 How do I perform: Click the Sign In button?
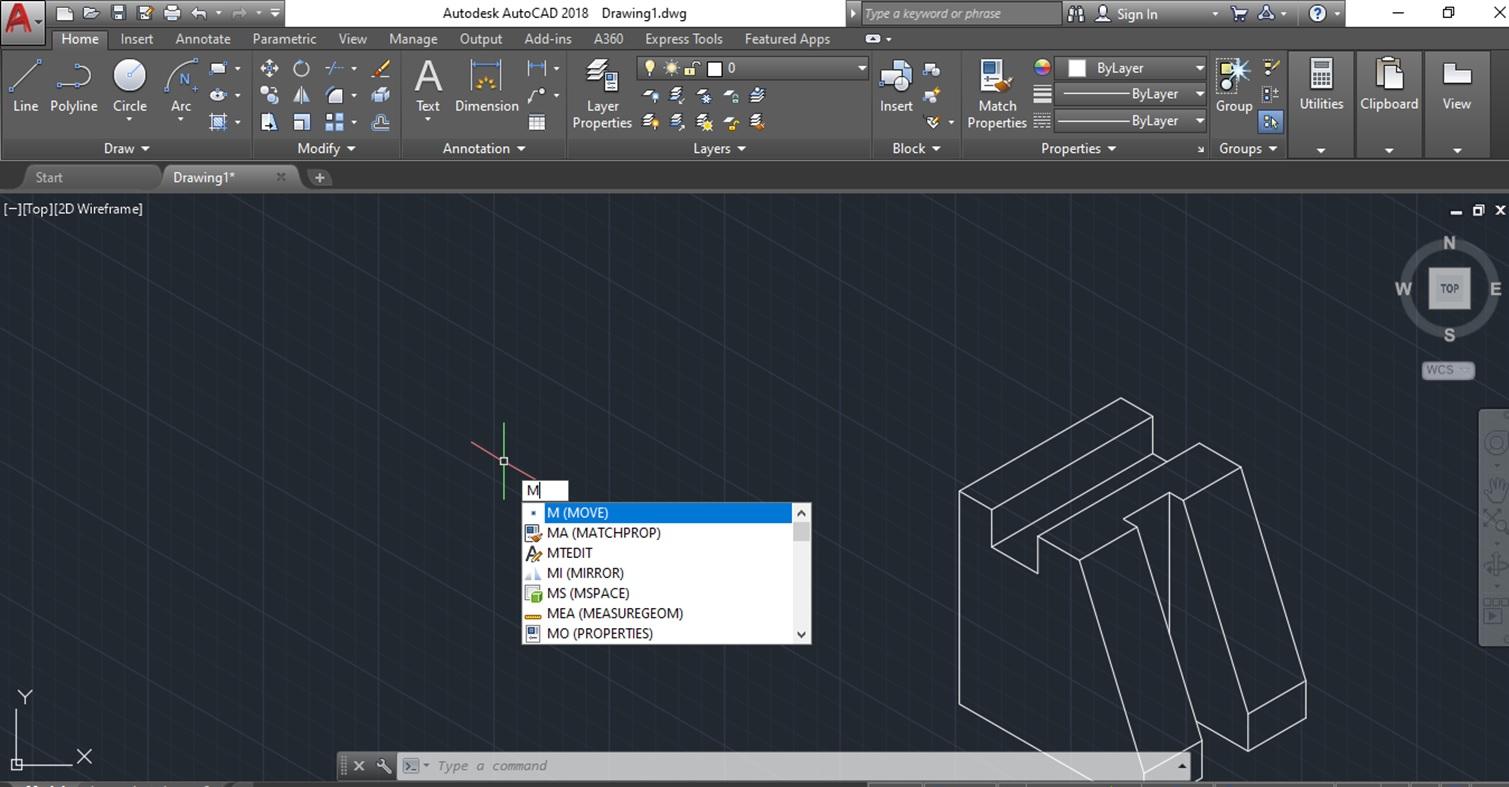tap(1137, 14)
